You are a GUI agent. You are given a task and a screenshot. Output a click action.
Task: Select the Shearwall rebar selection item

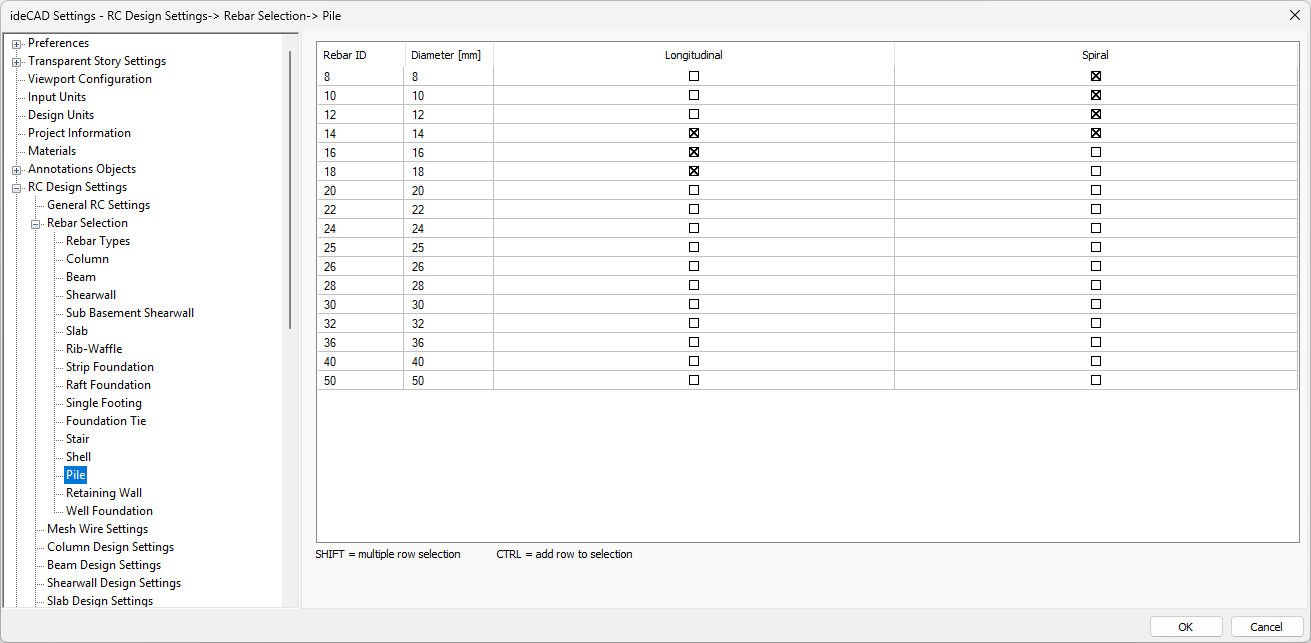coord(91,295)
